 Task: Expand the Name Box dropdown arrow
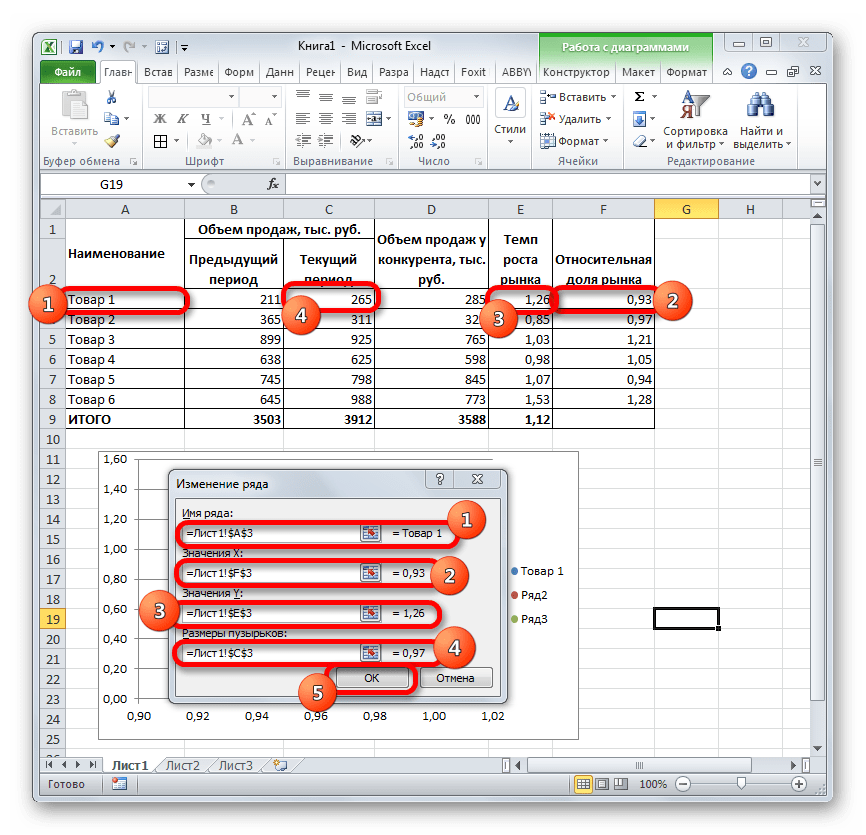click(191, 184)
